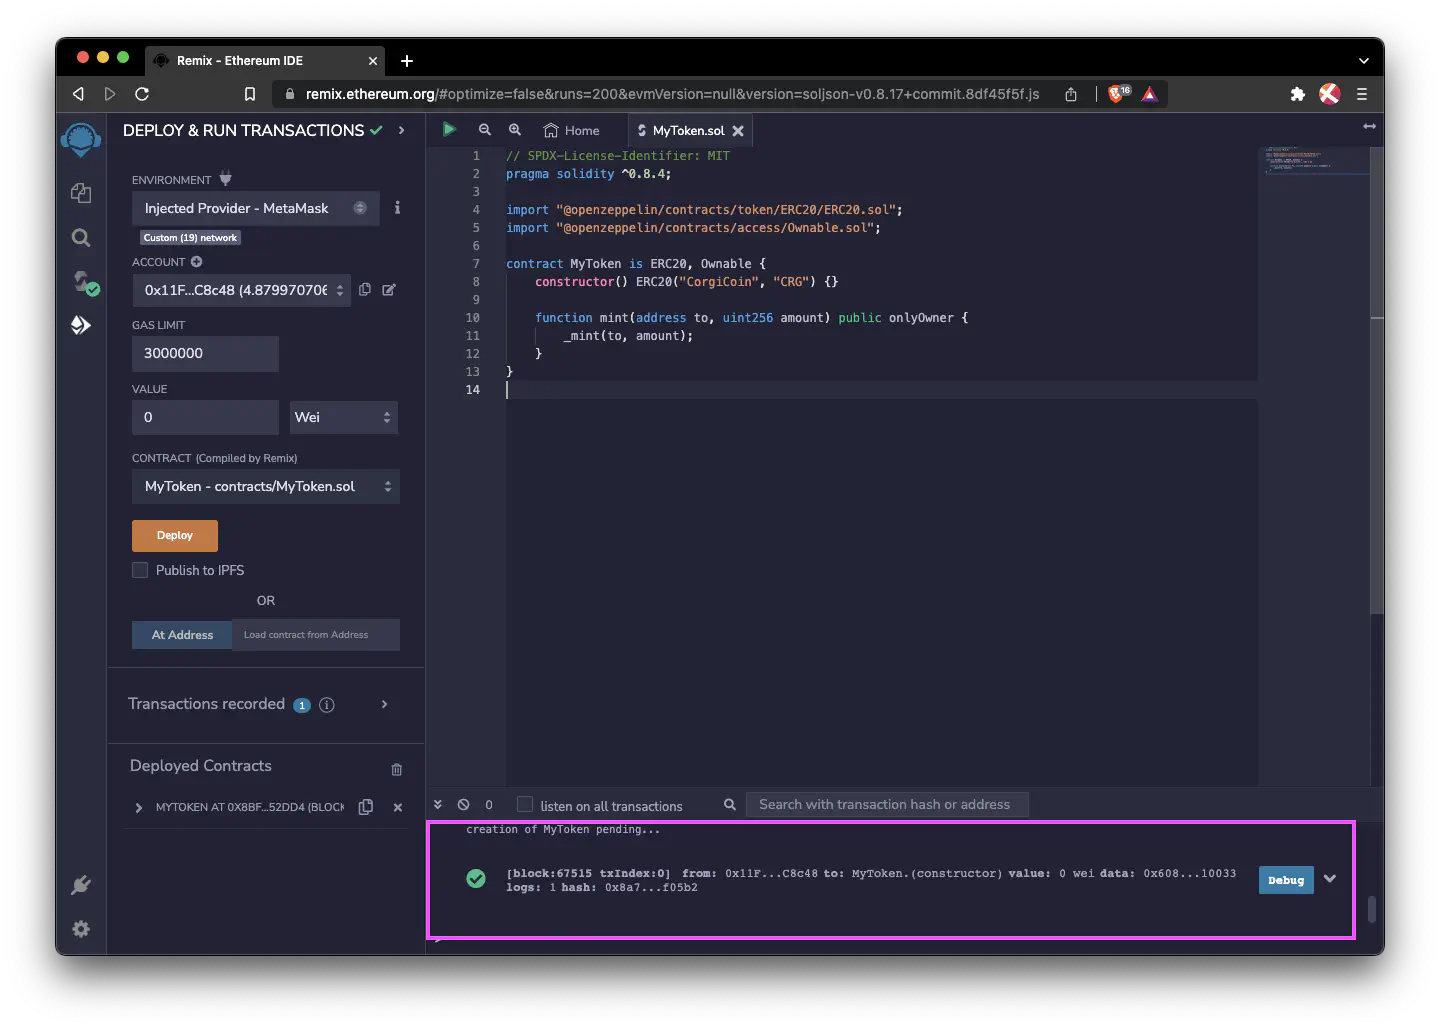This screenshot has width=1440, height=1029.
Task: Click the At Address button
Action: pos(182,635)
